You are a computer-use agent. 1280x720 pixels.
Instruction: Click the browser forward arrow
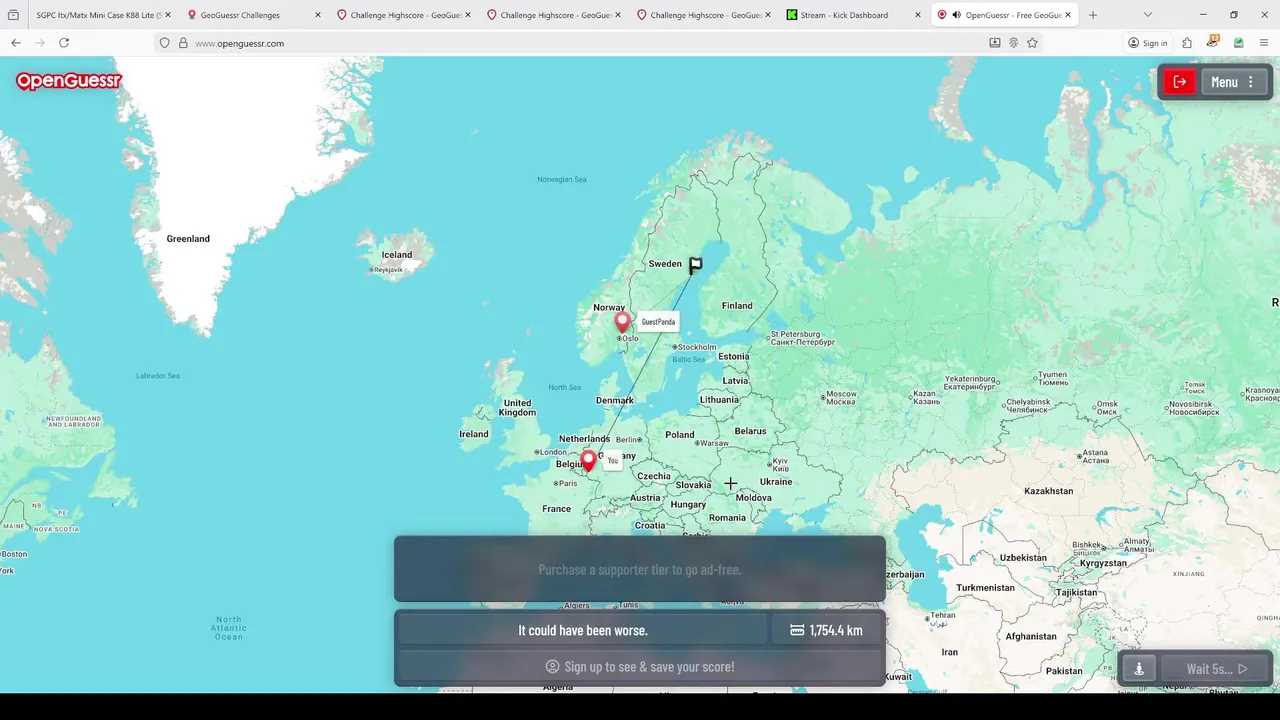[40, 43]
